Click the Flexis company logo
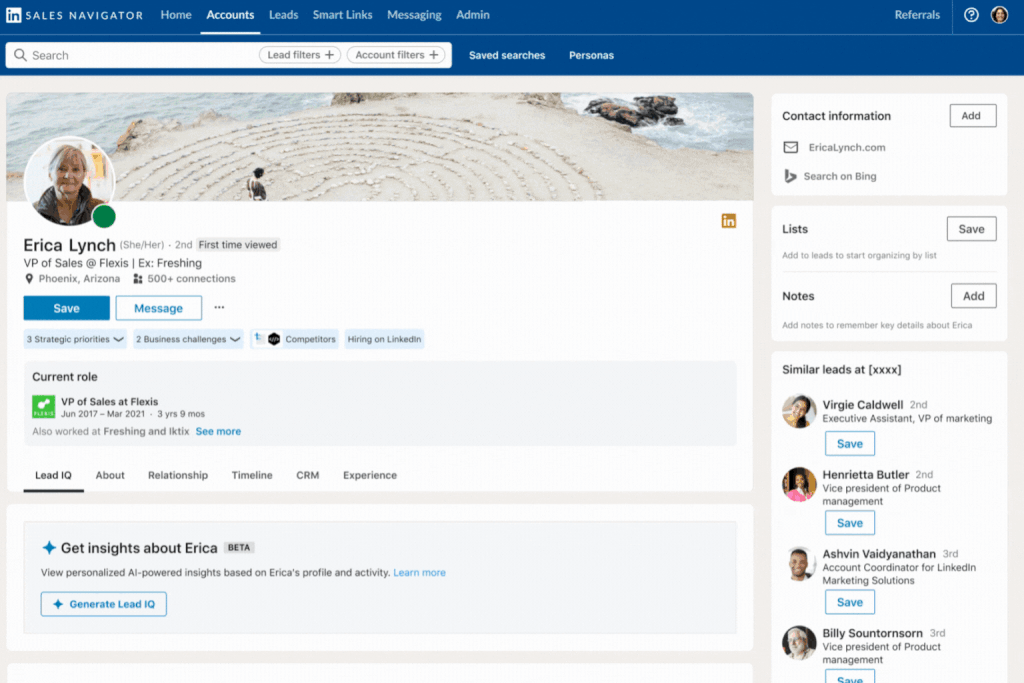The image size is (1024, 683). (x=44, y=407)
